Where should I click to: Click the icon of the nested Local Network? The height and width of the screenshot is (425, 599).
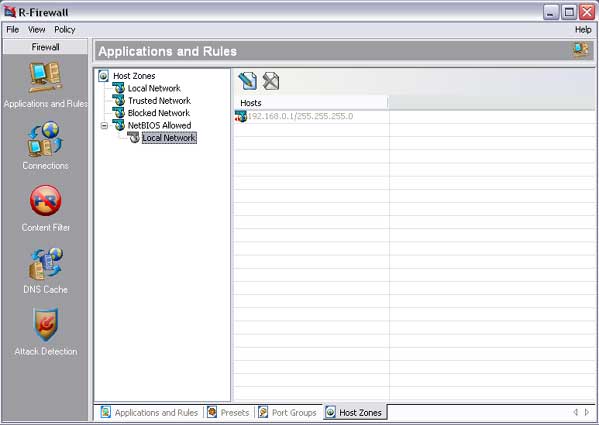133,137
